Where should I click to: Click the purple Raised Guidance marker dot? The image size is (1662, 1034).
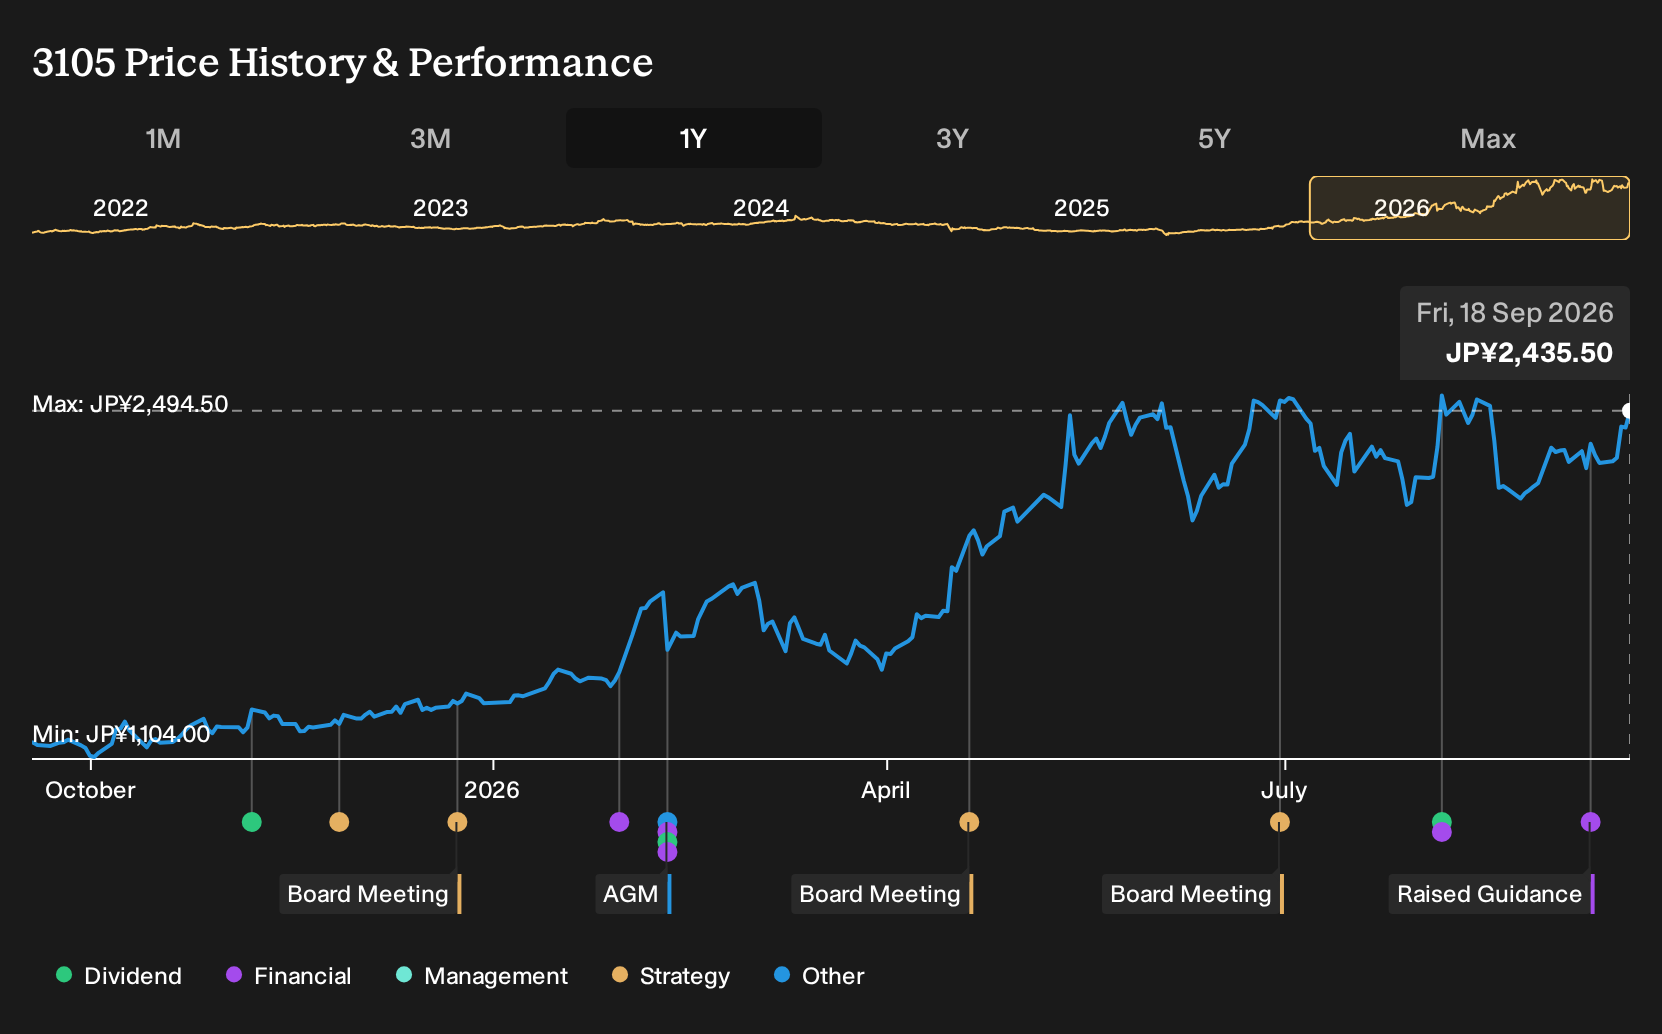(1591, 822)
